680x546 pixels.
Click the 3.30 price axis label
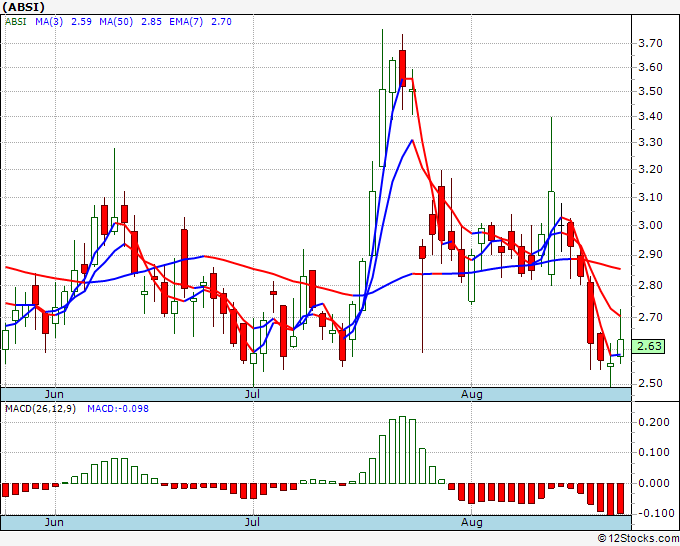point(650,142)
